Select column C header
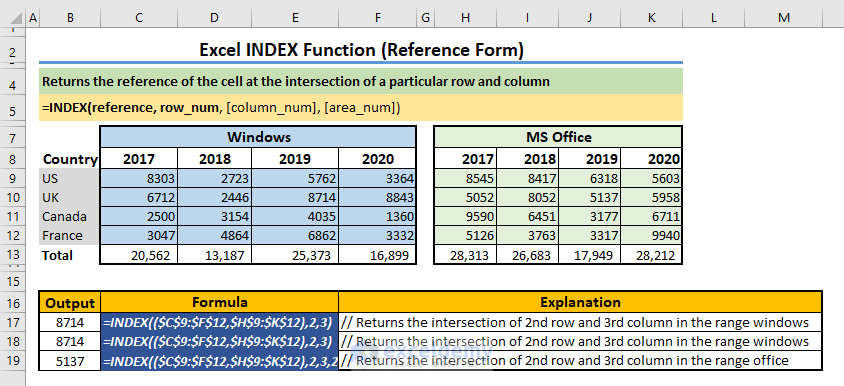The width and height of the screenshot is (844, 386). tap(139, 18)
